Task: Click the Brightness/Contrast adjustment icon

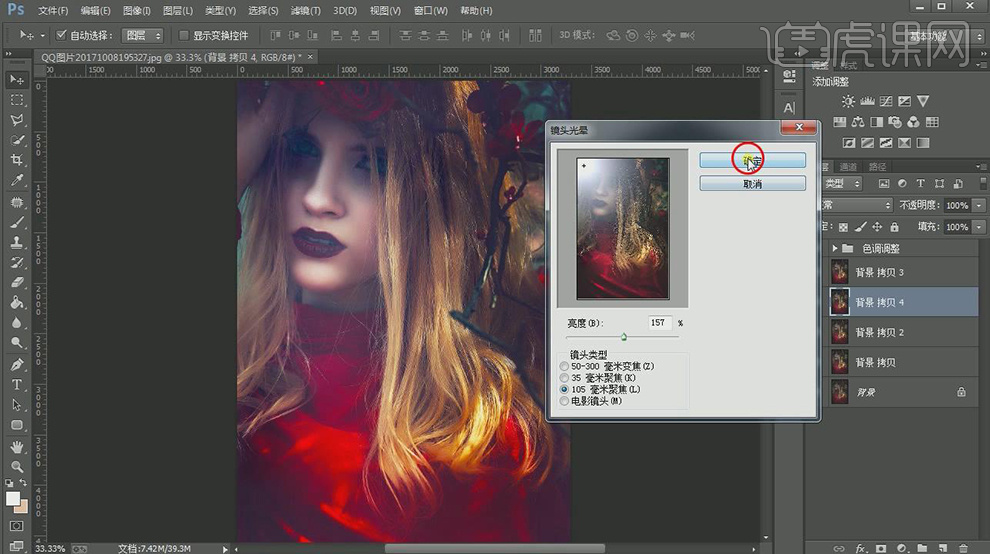Action: click(848, 101)
